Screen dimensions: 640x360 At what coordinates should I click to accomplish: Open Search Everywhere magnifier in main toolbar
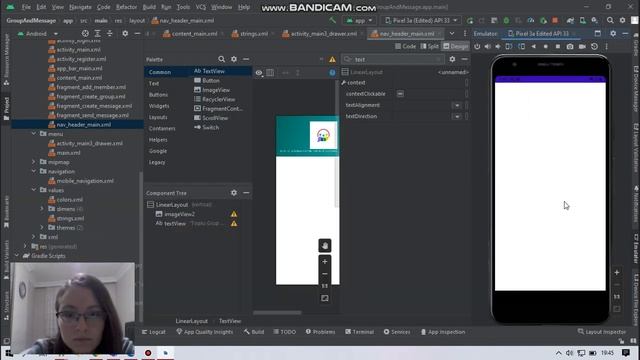pyautogui.click(x=610, y=20)
